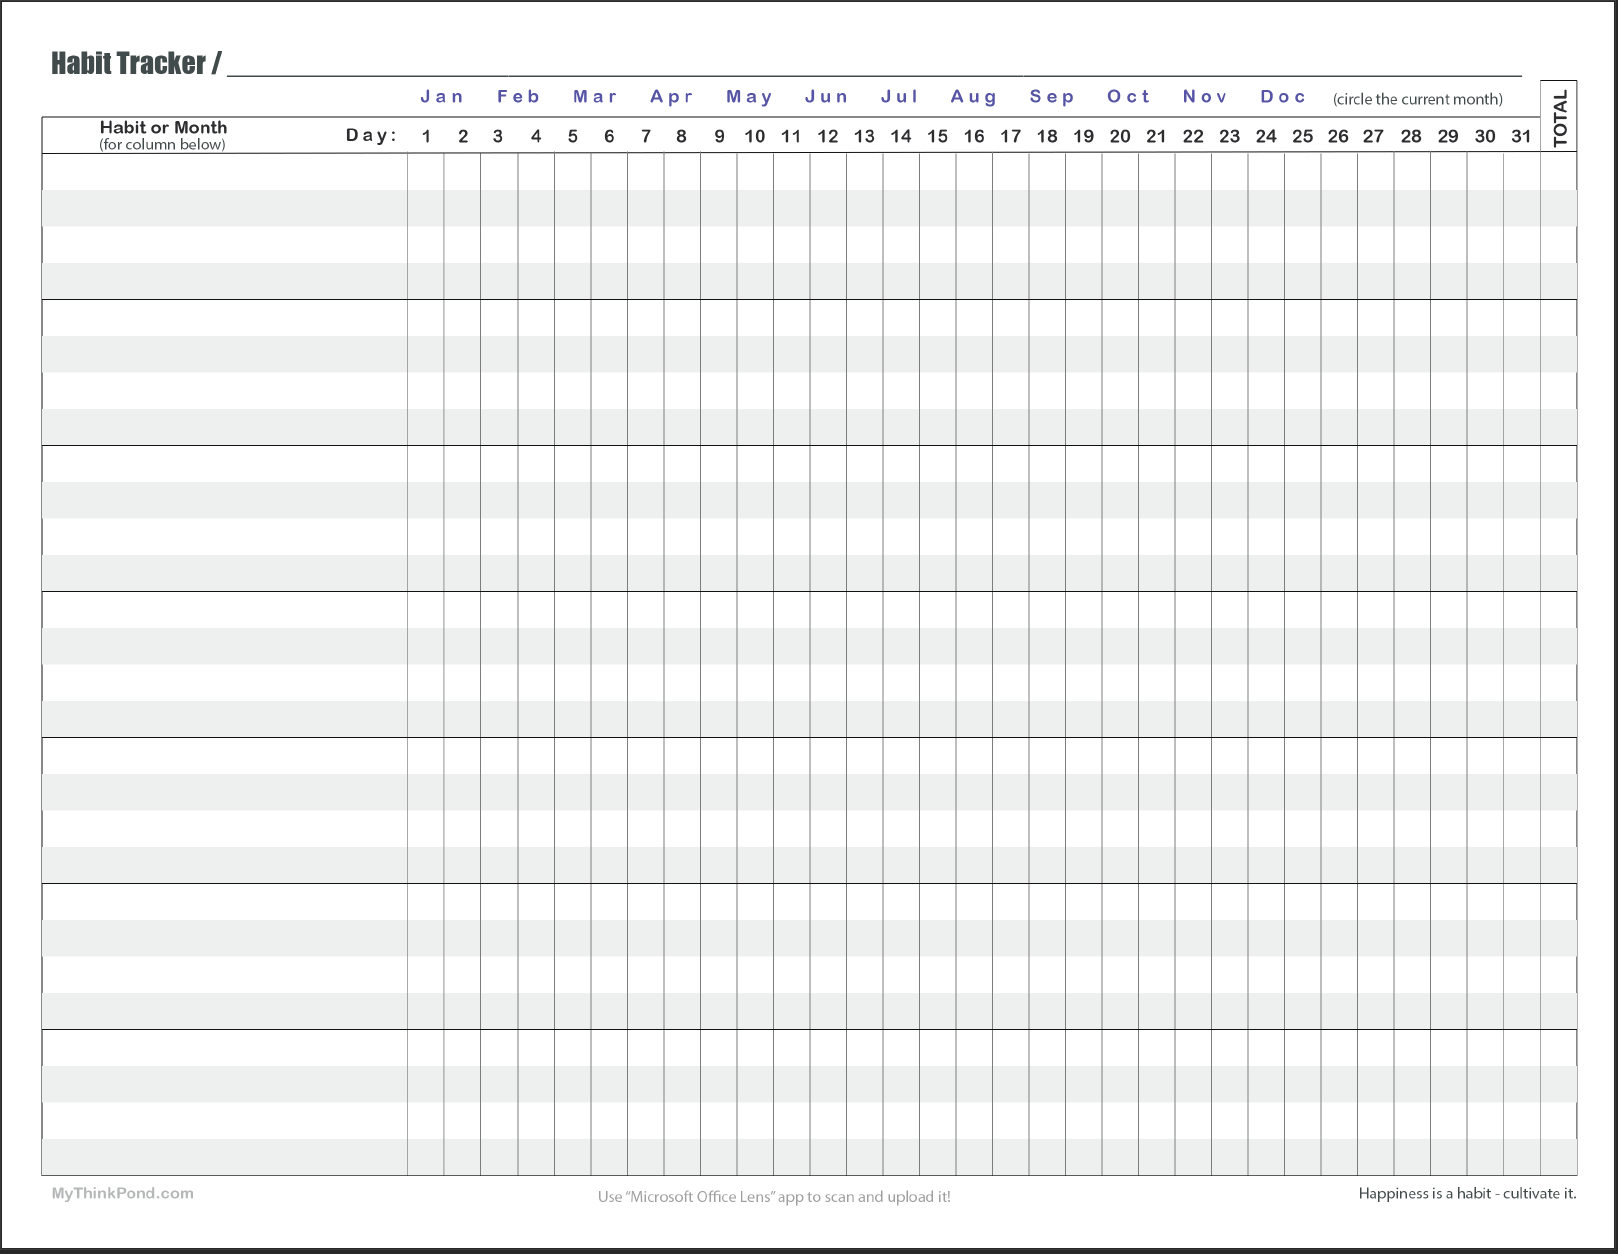This screenshot has height=1254, width=1618.
Task: Click day number 17 header
Action: 1011,136
